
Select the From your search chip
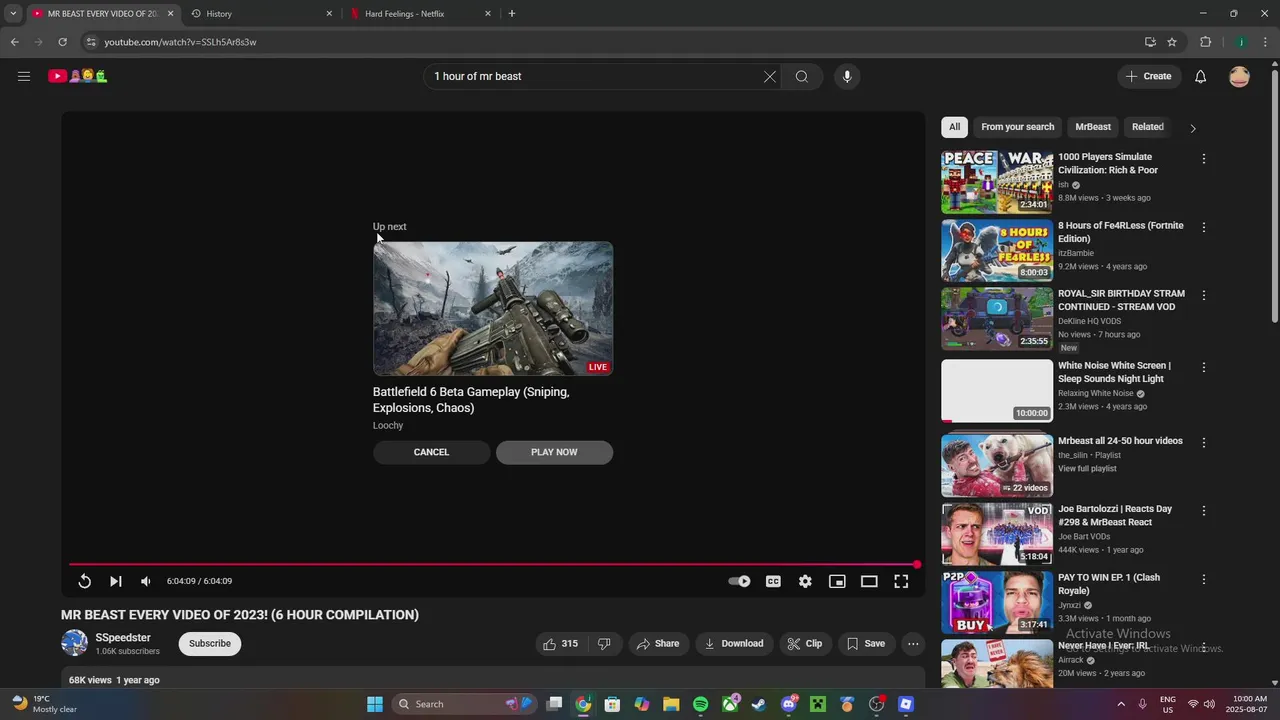click(1017, 127)
